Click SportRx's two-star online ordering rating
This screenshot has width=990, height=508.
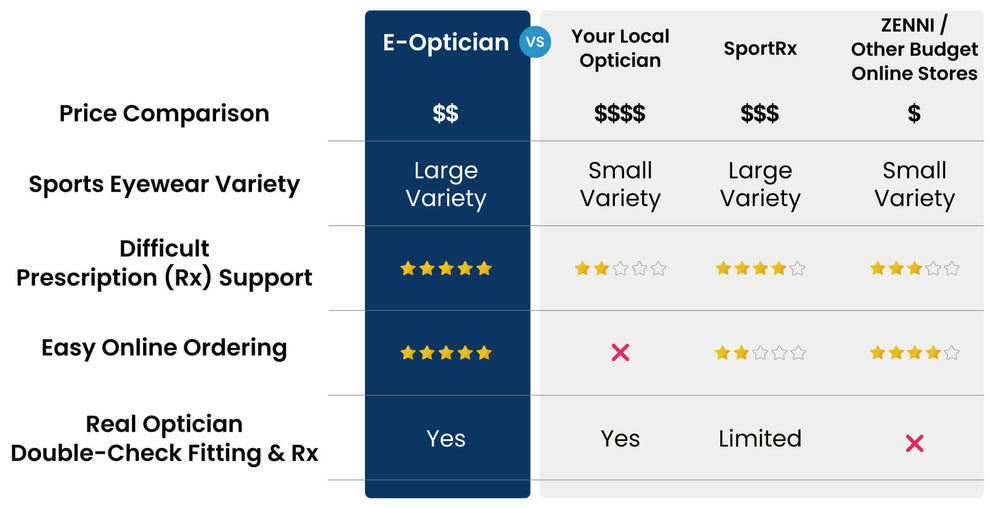pos(760,352)
